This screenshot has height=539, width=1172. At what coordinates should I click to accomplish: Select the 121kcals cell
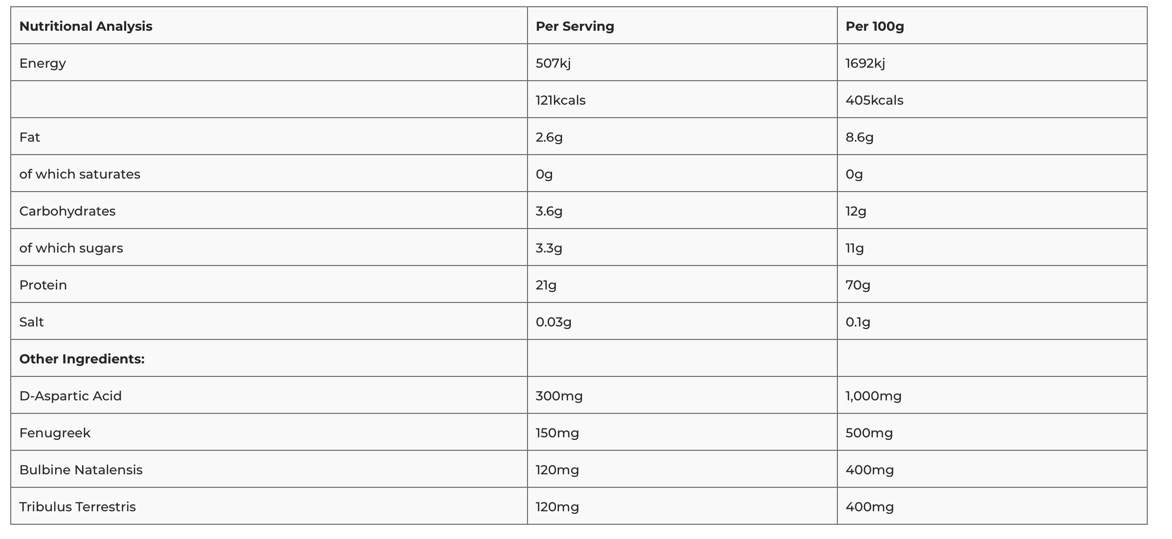point(561,99)
